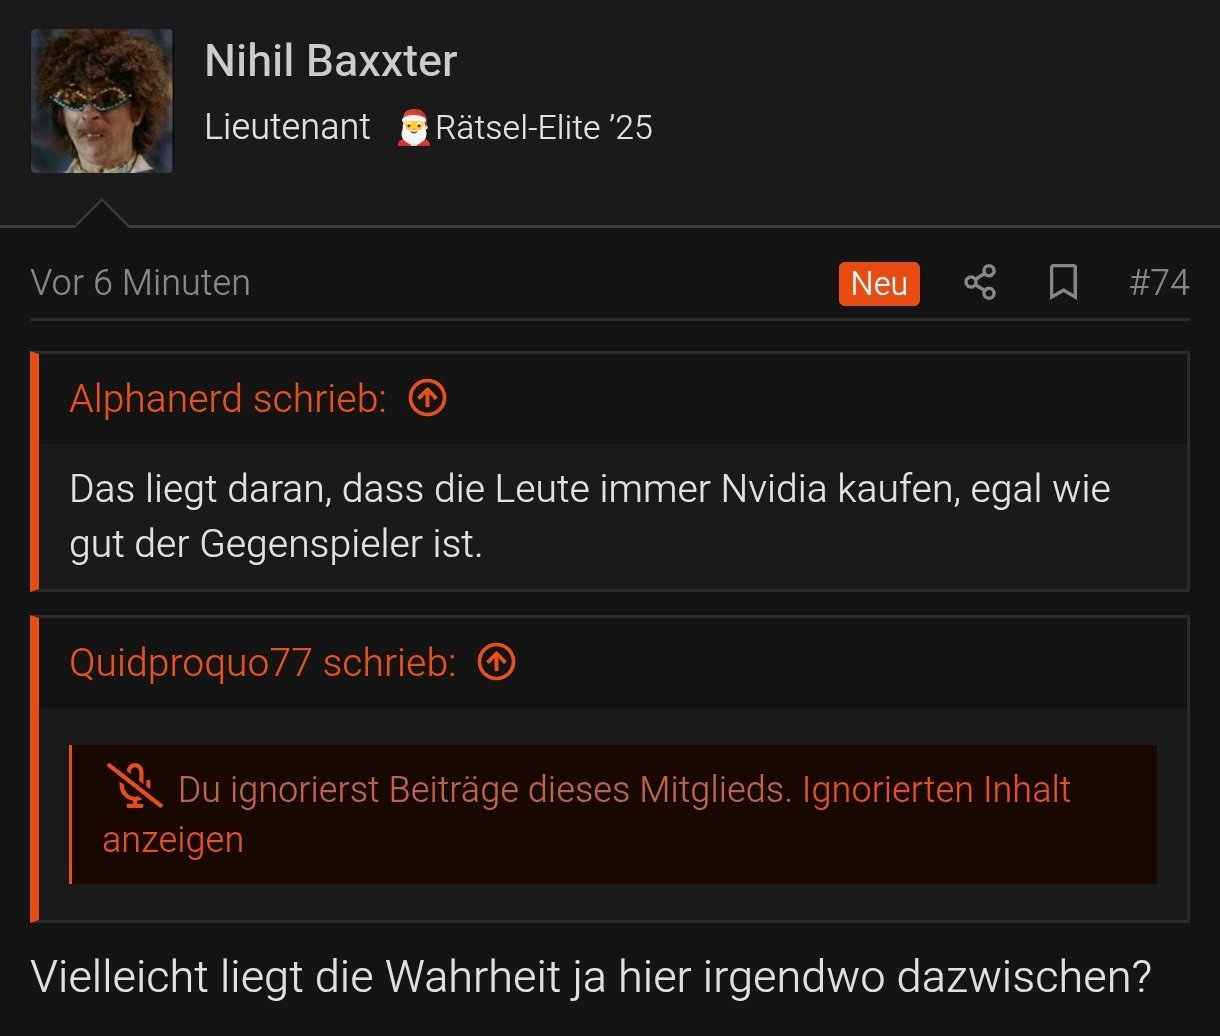Click the reply text about Wahrheit

pos(591,976)
